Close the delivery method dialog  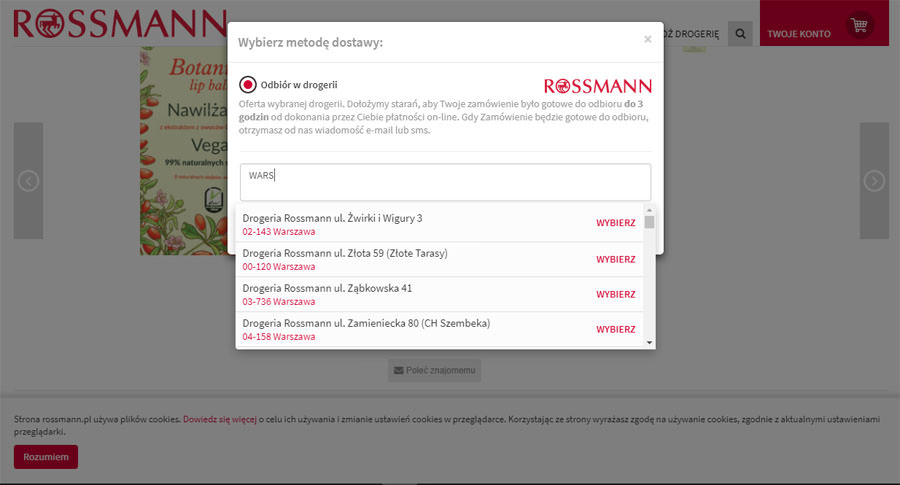647,39
